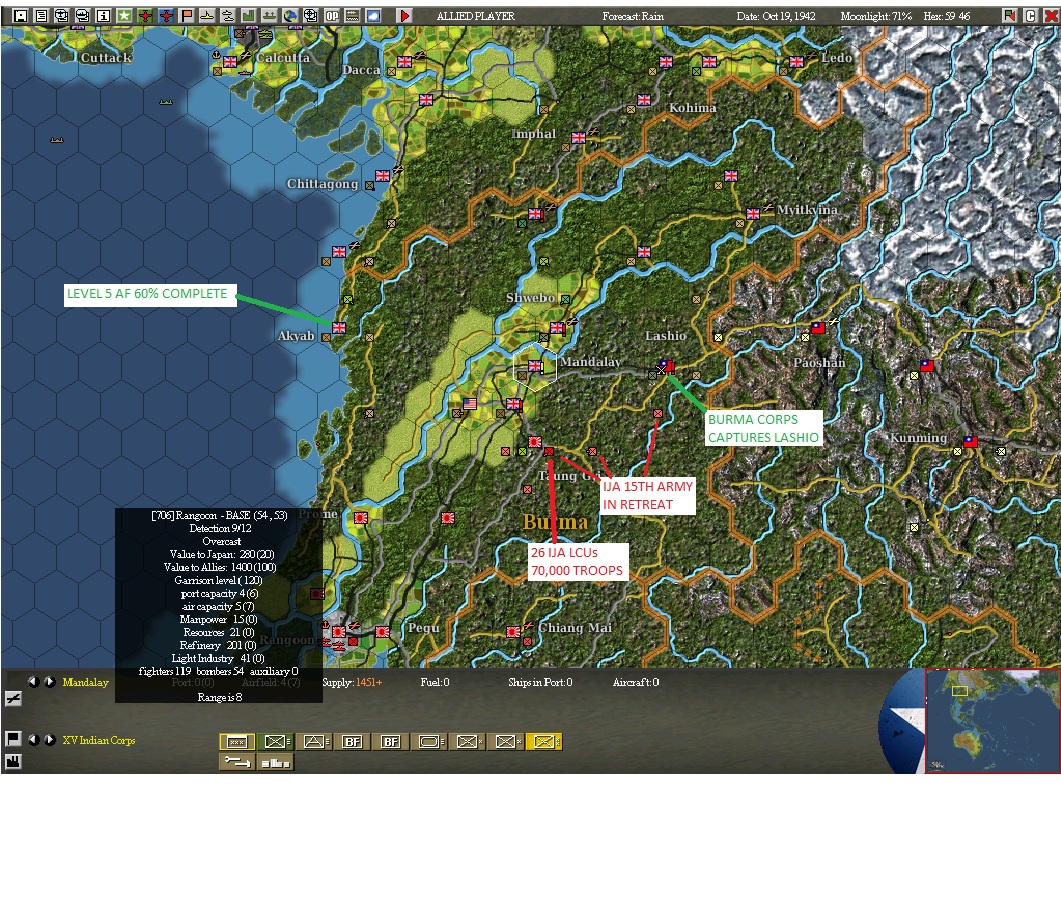1061x898 pixels.
Task: Select the Chittagong base flag on map
Action: point(382,175)
